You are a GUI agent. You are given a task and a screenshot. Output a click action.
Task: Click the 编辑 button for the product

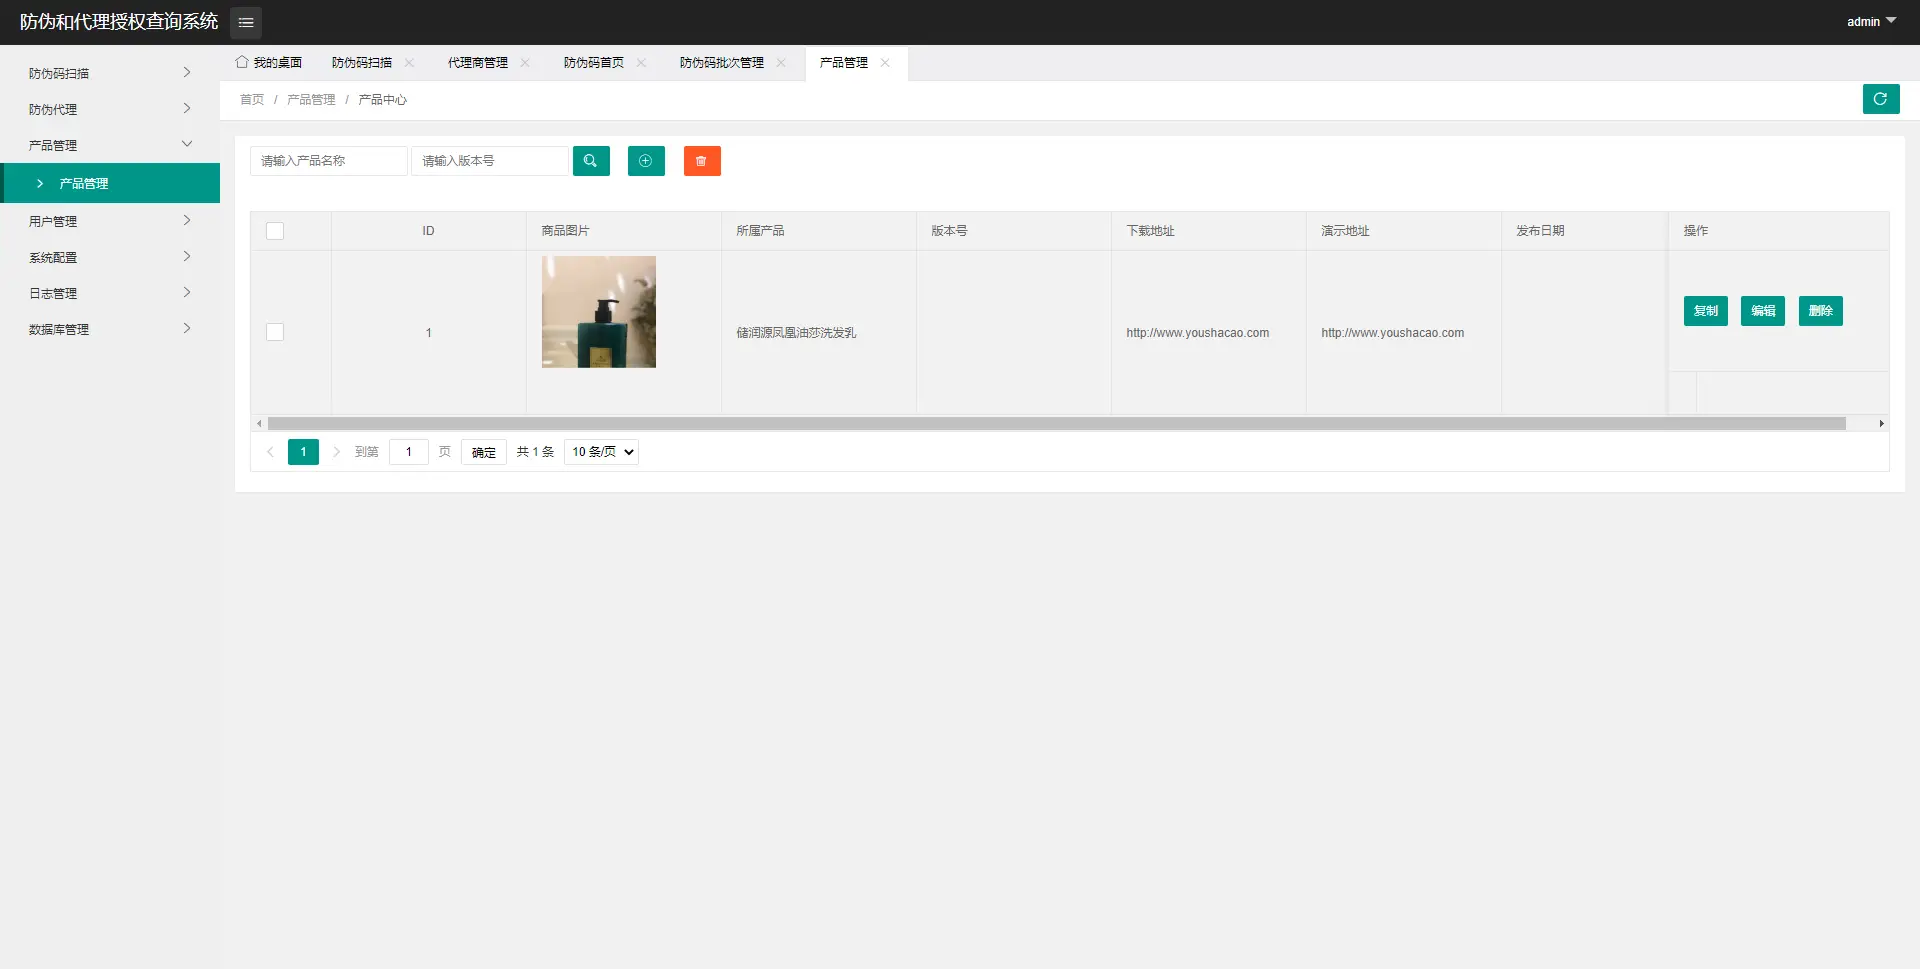1763,311
